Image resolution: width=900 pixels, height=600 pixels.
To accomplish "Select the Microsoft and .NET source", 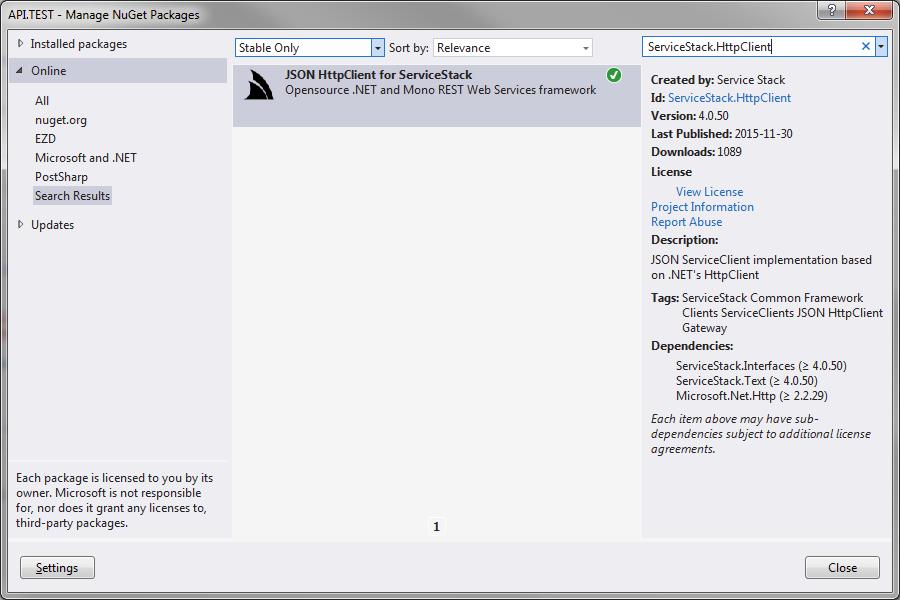I will pyautogui.click(x=86, y=158).
